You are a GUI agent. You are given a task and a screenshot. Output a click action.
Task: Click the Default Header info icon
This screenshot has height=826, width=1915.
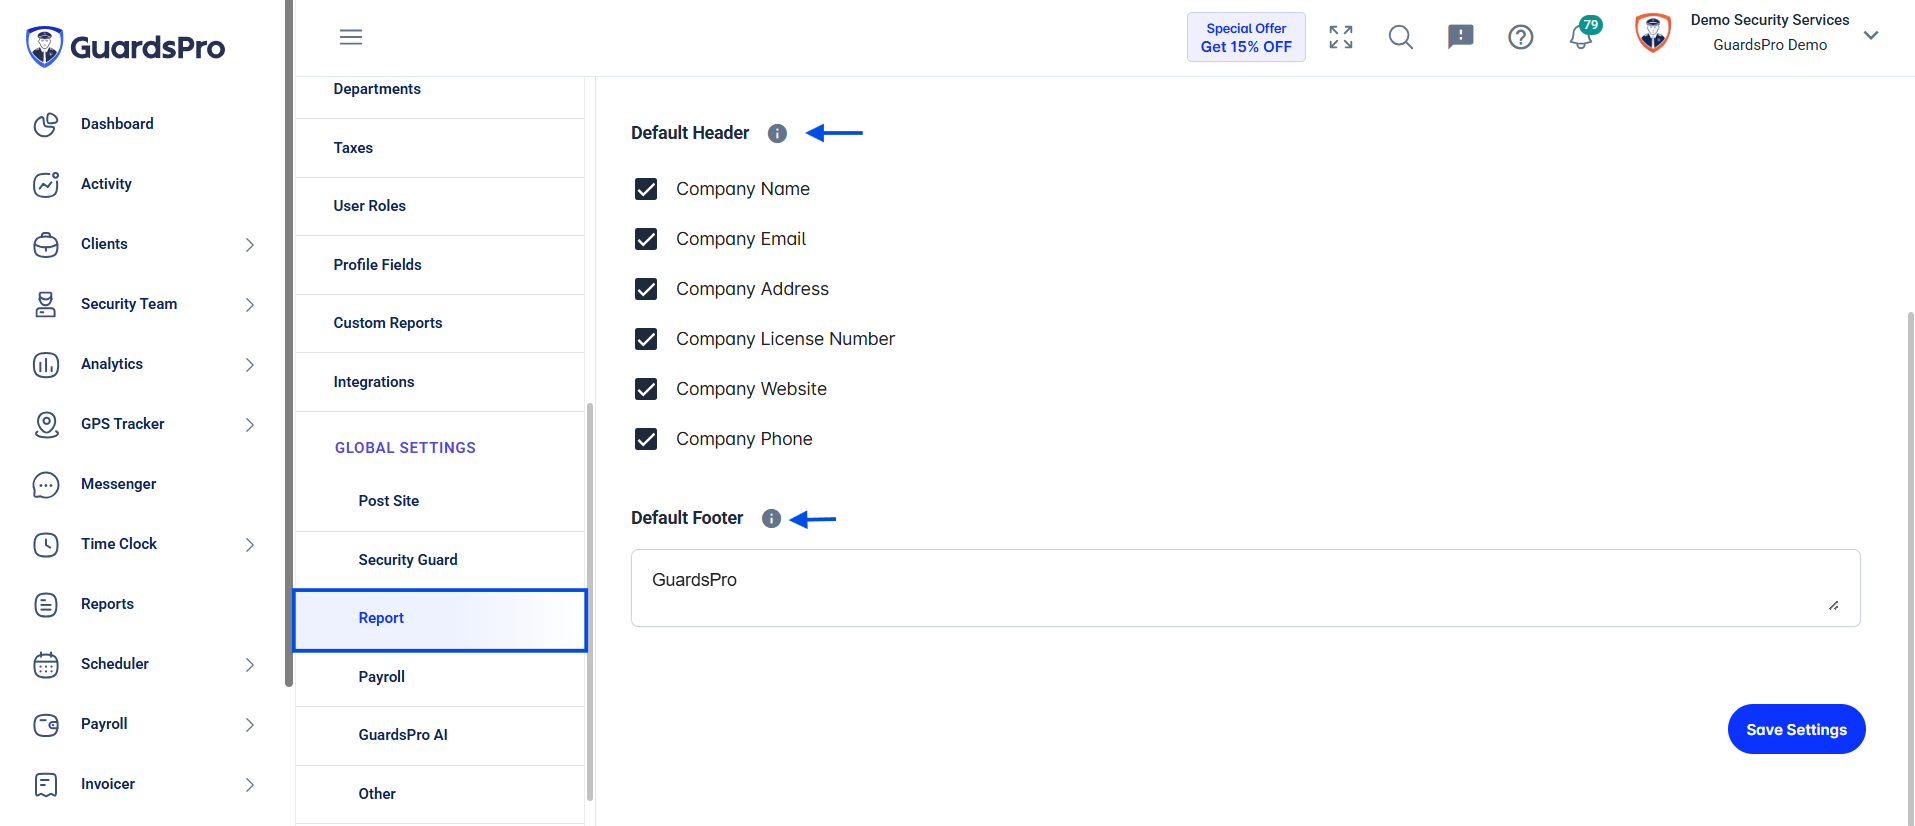tap(777, 133)
